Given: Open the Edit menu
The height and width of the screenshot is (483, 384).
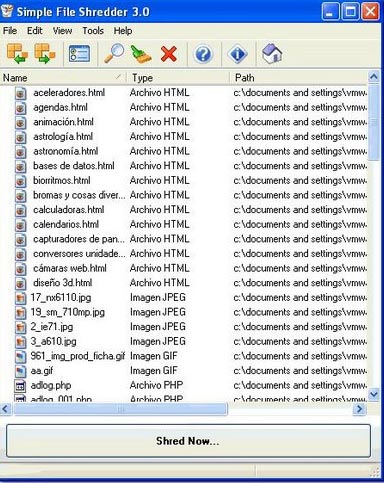Looking at the screenshot, I should tap(35, 31).
